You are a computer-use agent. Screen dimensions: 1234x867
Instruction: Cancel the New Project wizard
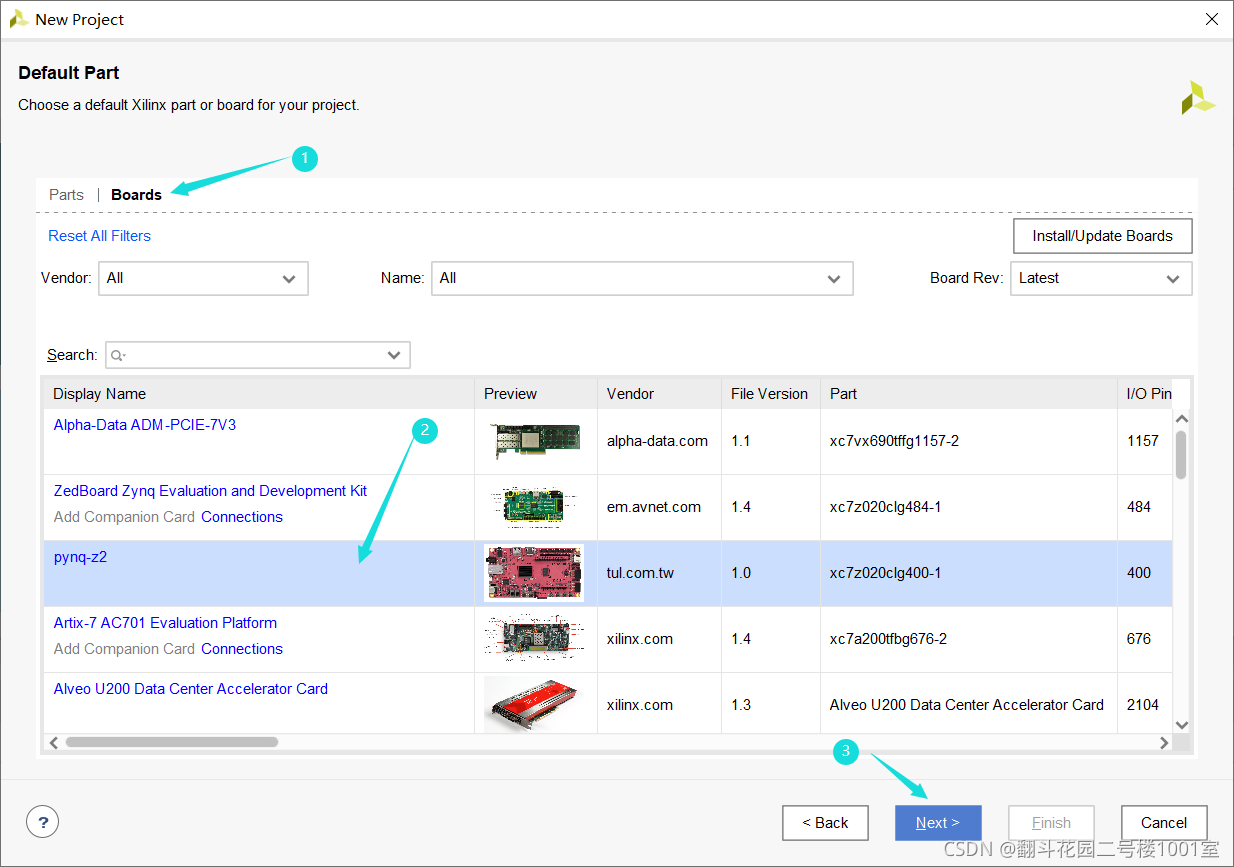tap(1164, 823)
